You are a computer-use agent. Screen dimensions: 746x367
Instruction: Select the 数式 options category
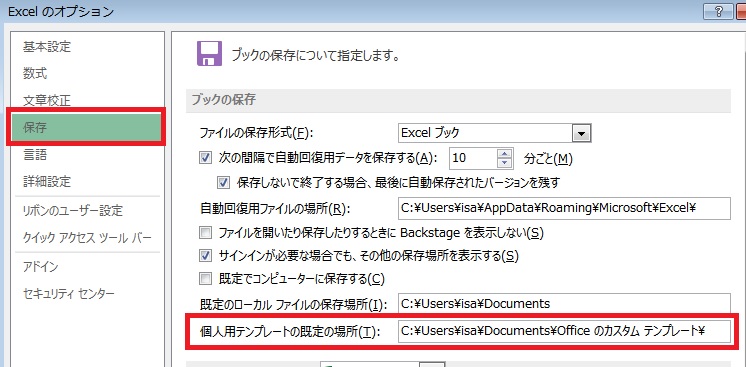(x=35, y=73)
